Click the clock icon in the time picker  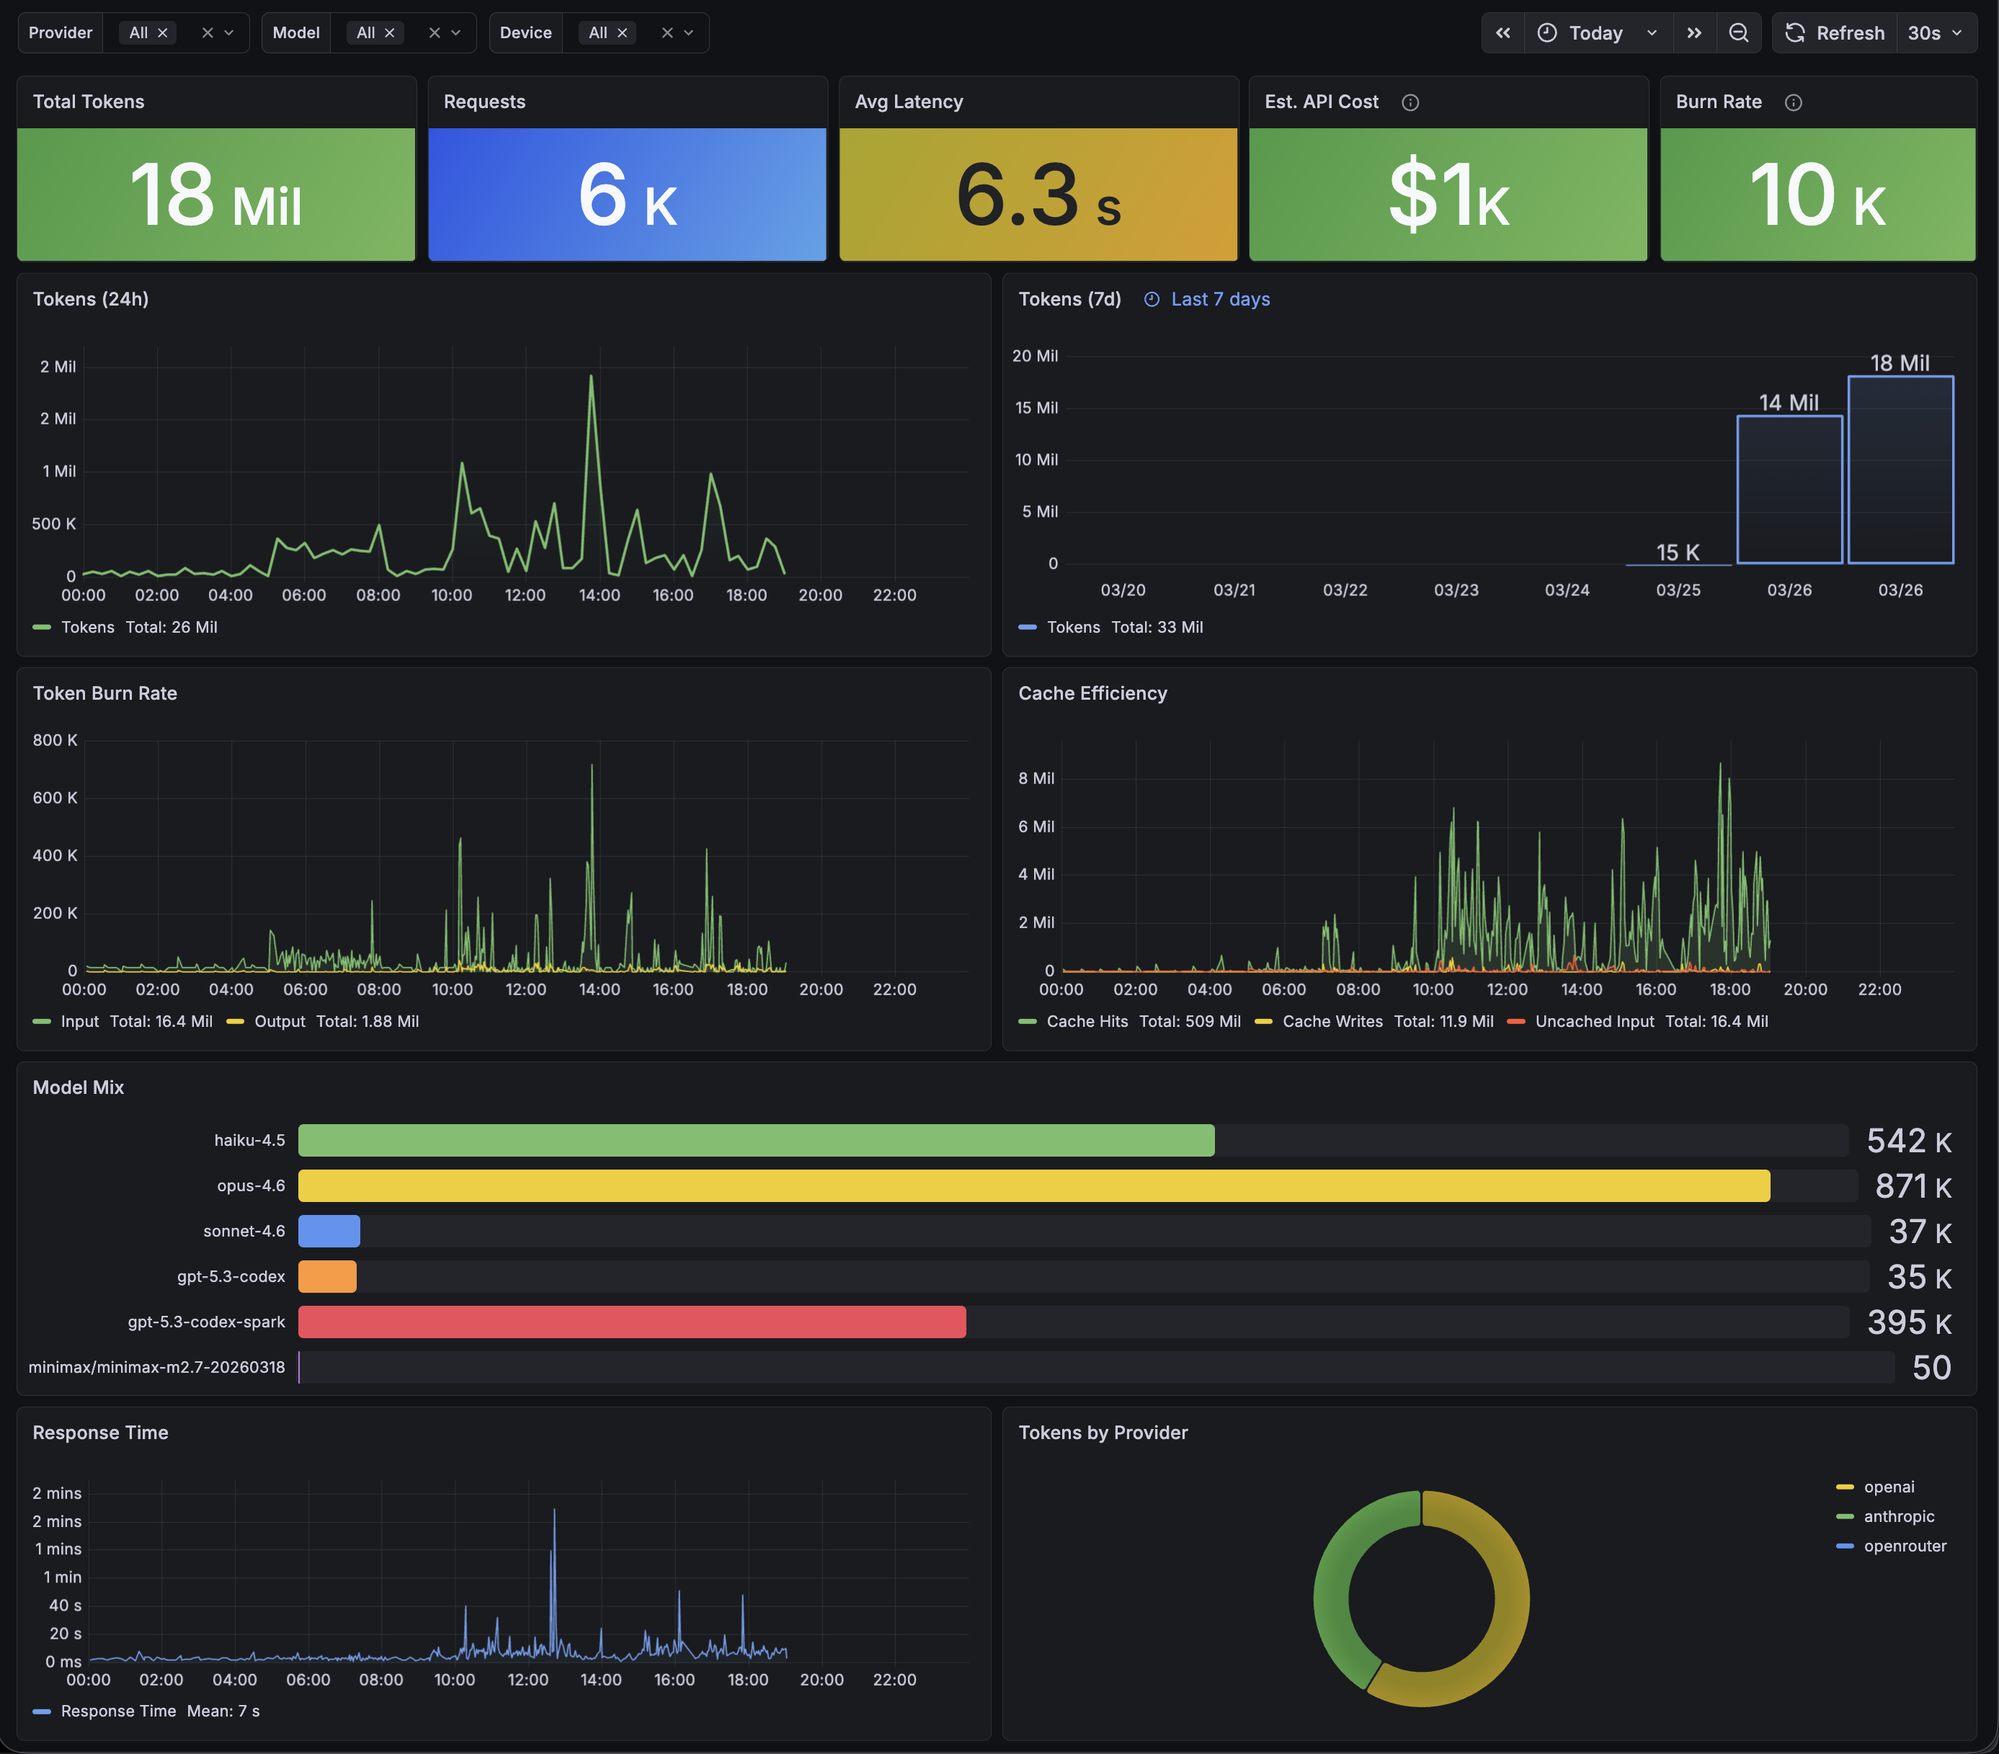click(1546, 33)
